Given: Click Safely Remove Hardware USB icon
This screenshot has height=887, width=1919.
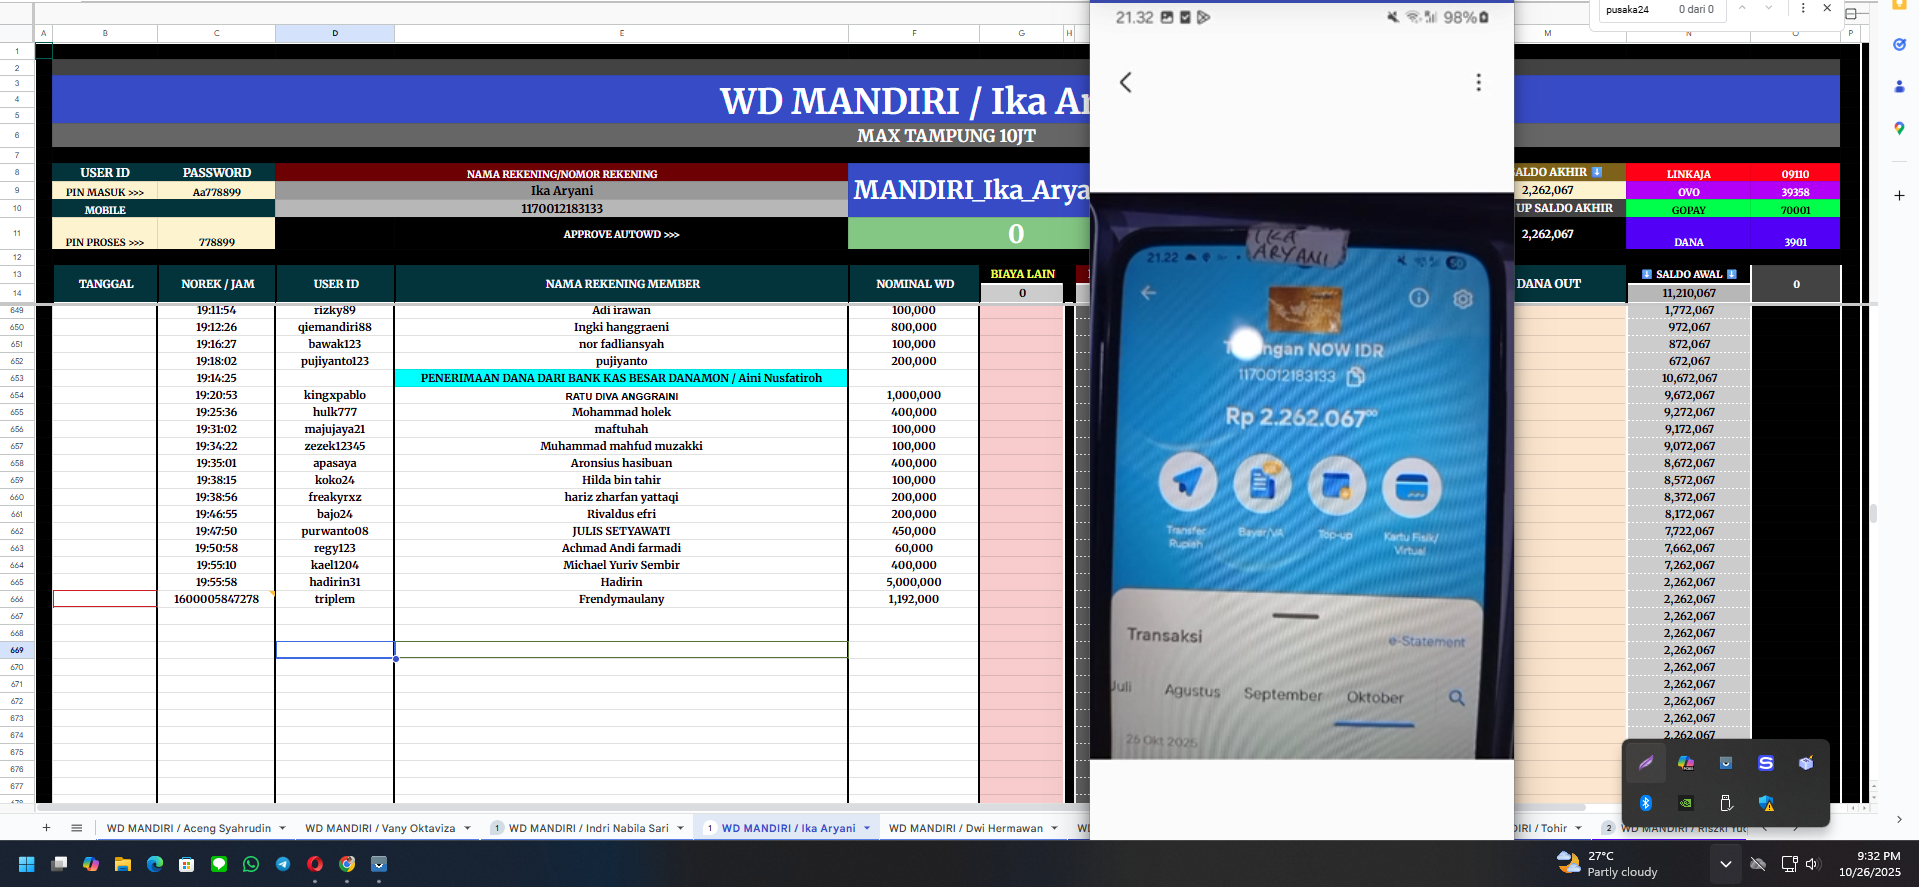Looking at the screenshot, I should (x=1726, y=803).
